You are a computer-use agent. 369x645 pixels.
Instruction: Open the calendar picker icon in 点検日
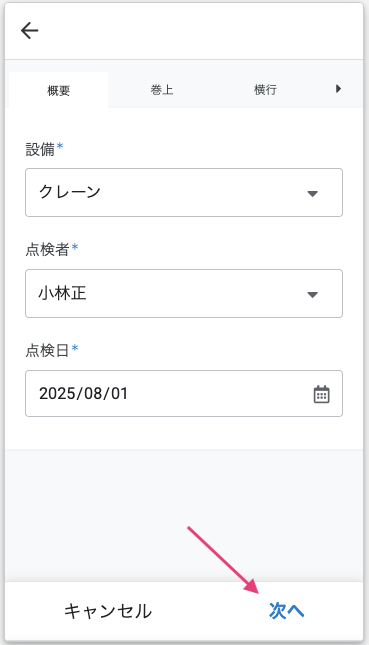(322, 394)
